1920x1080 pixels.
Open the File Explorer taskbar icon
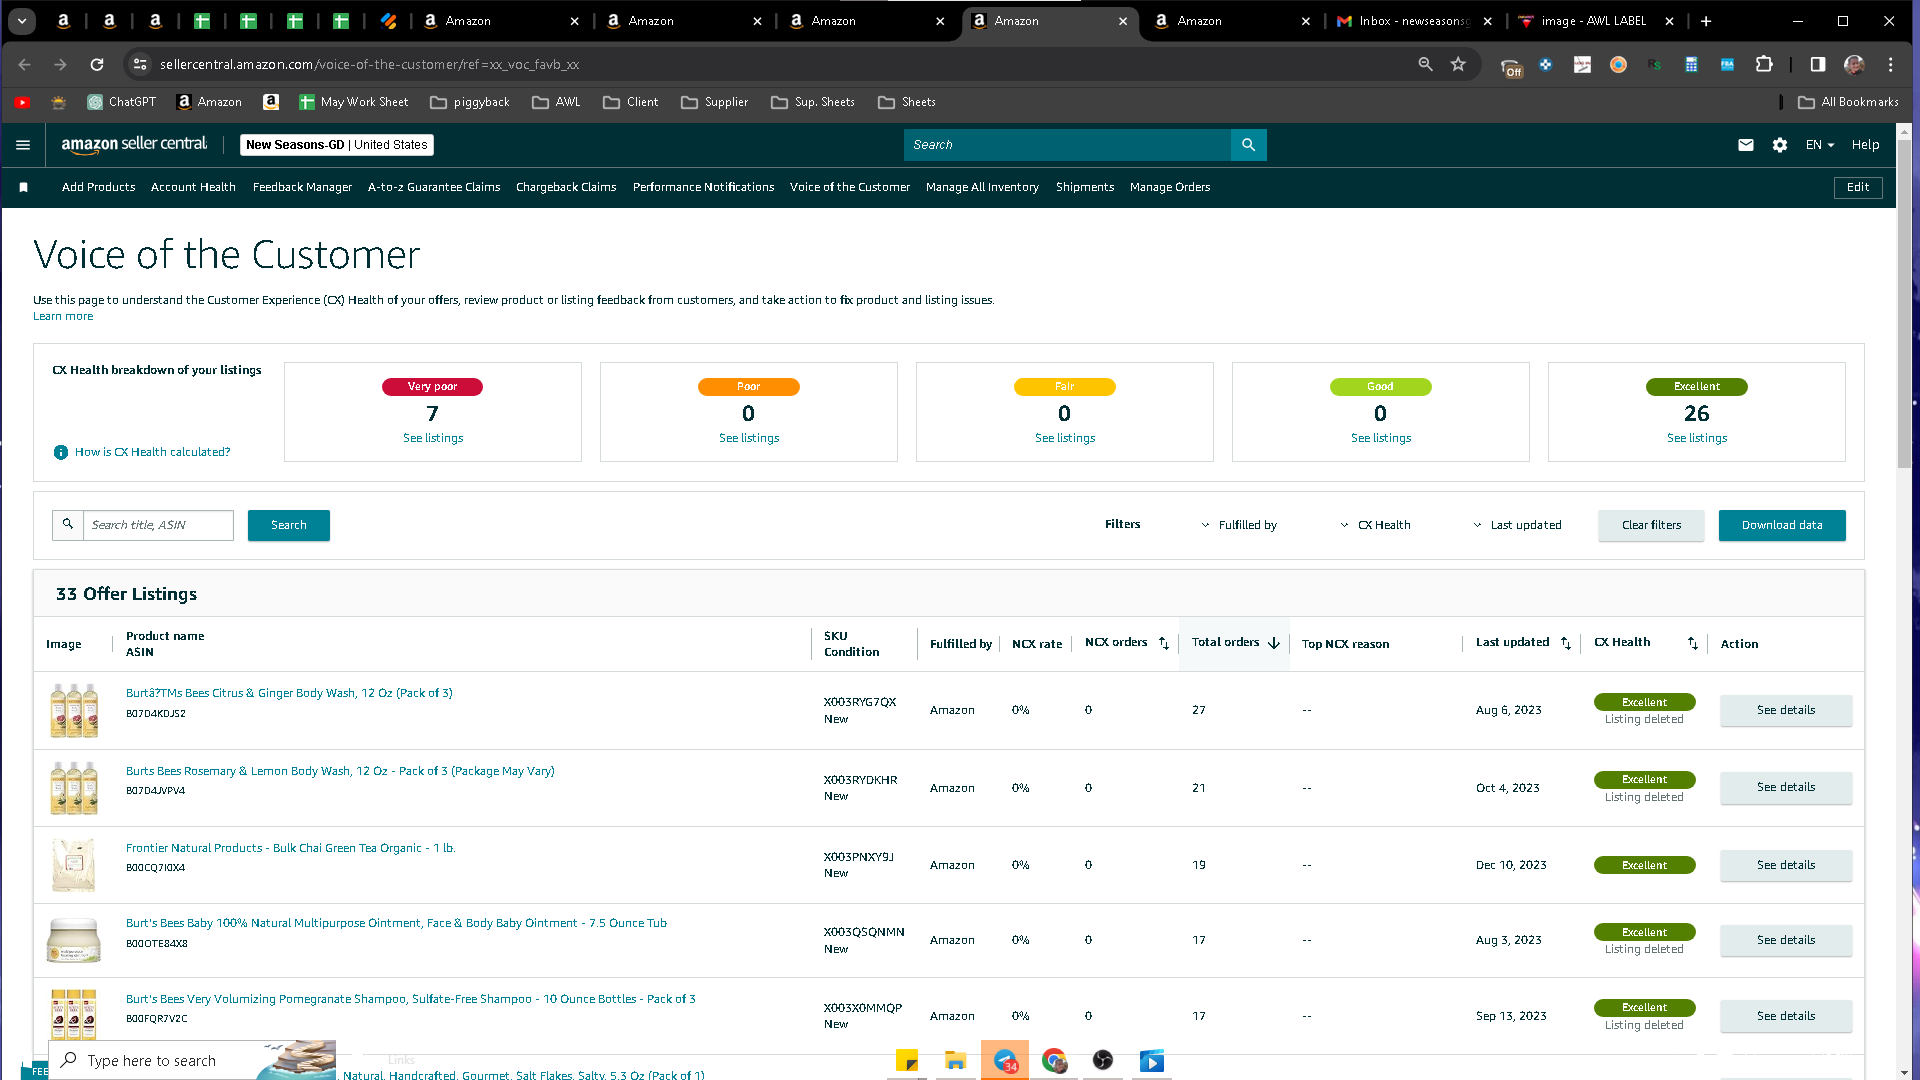(956, 1061)
